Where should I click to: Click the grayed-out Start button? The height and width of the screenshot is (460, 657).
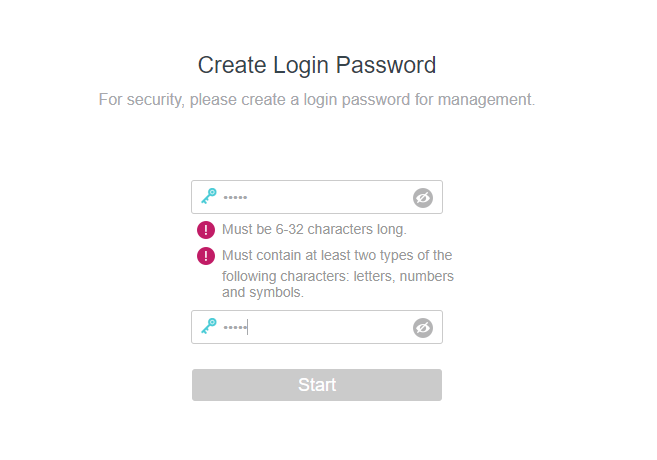(317, 385)
